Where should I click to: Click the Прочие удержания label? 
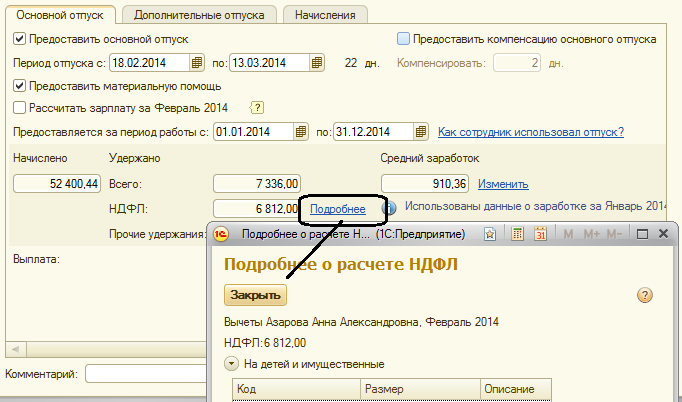157,234
